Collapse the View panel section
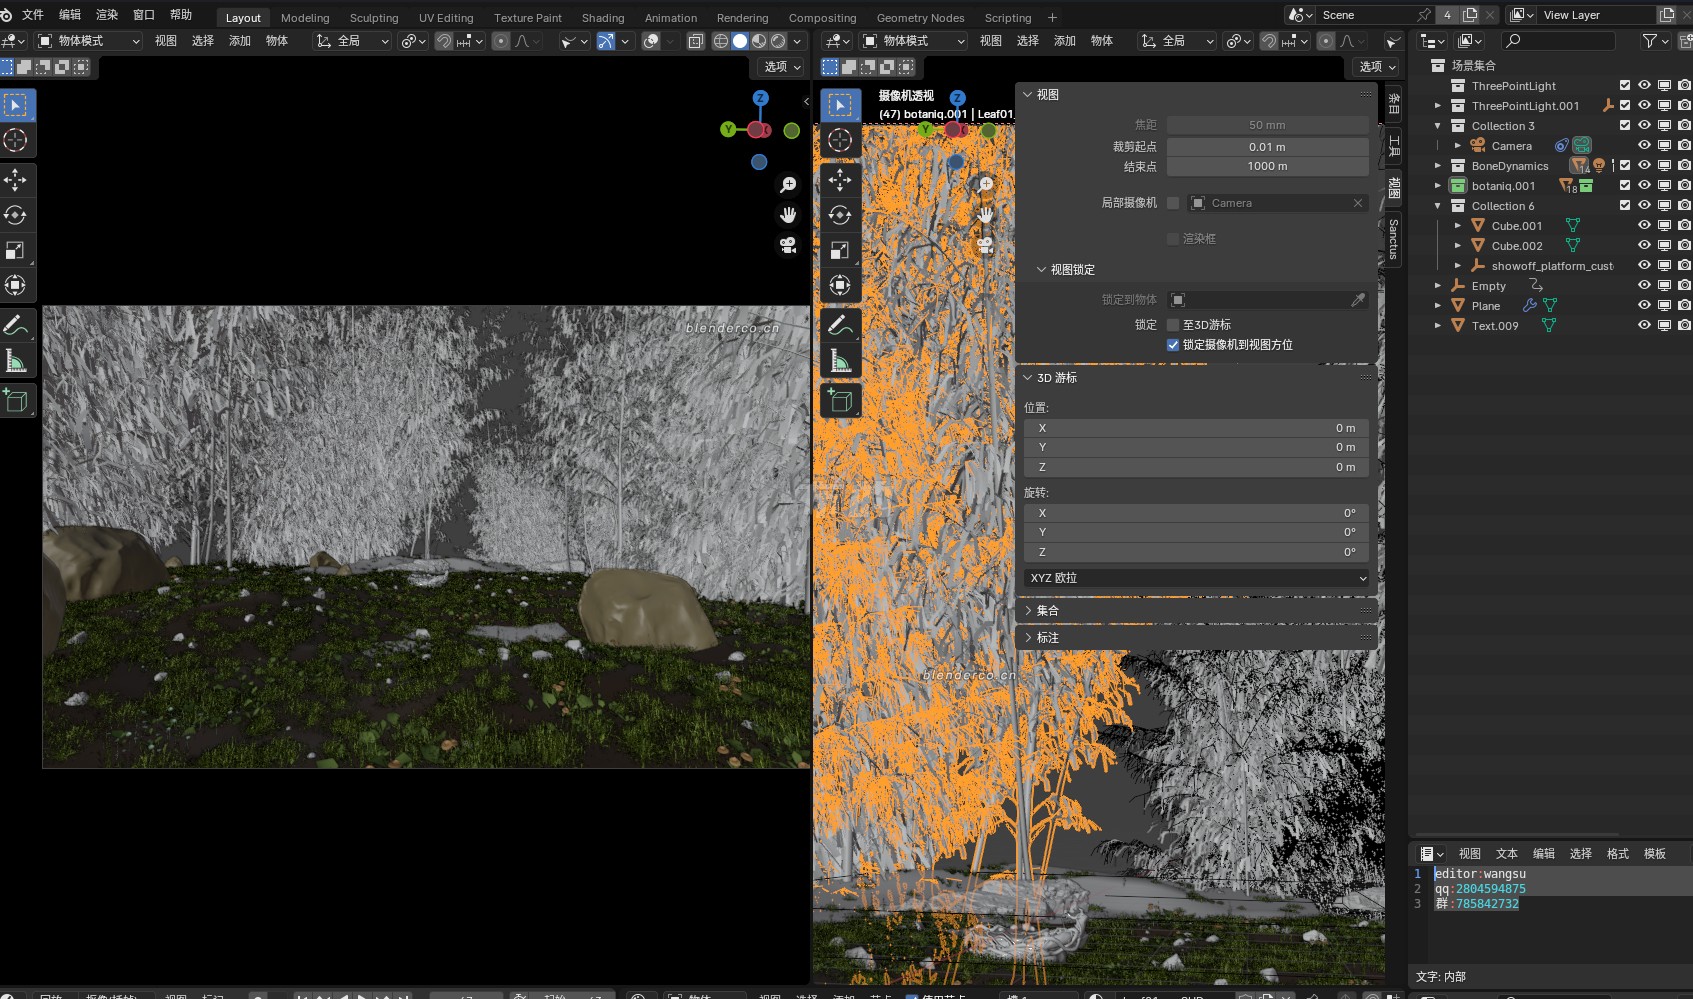This screenshot has width=1693, height=999. click(1027, 95)
